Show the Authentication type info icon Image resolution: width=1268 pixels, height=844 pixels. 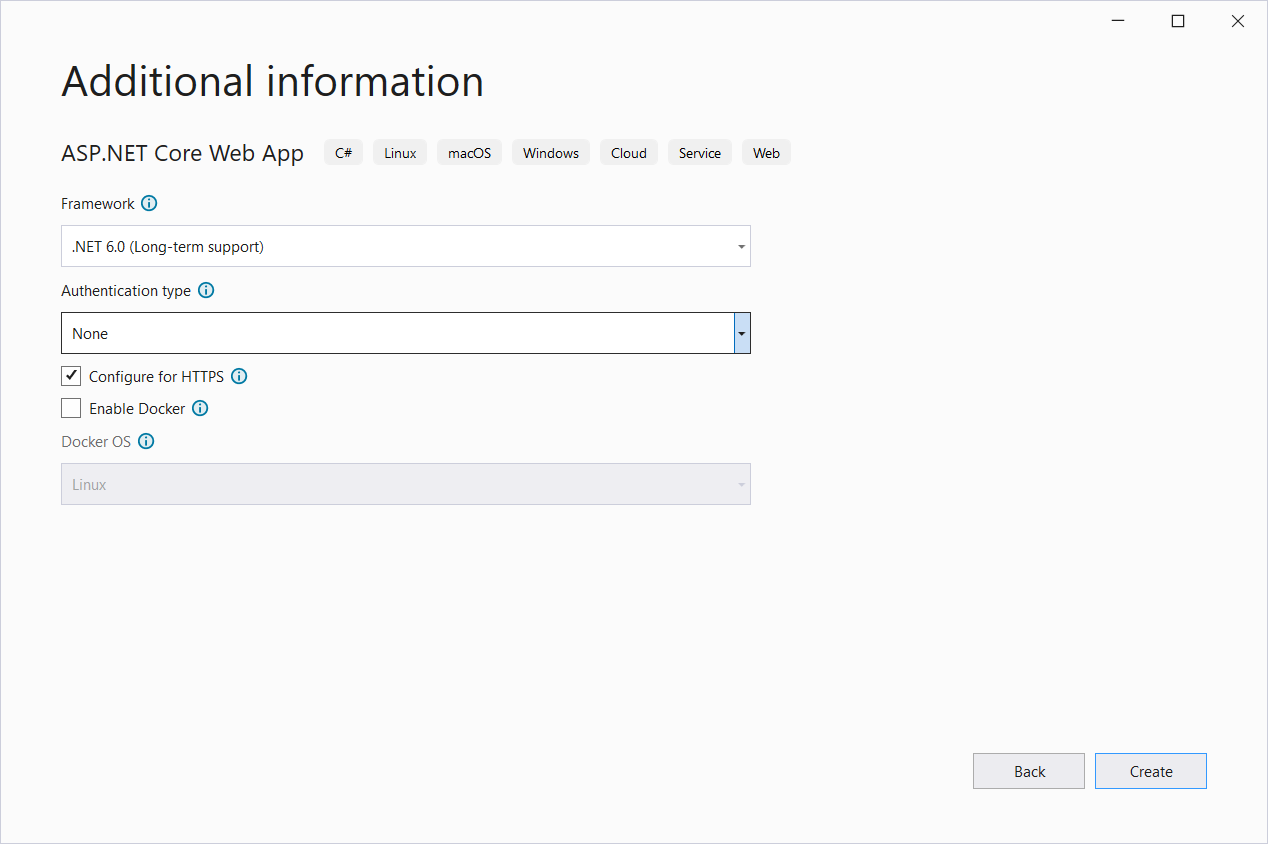(x=206, y=291)
